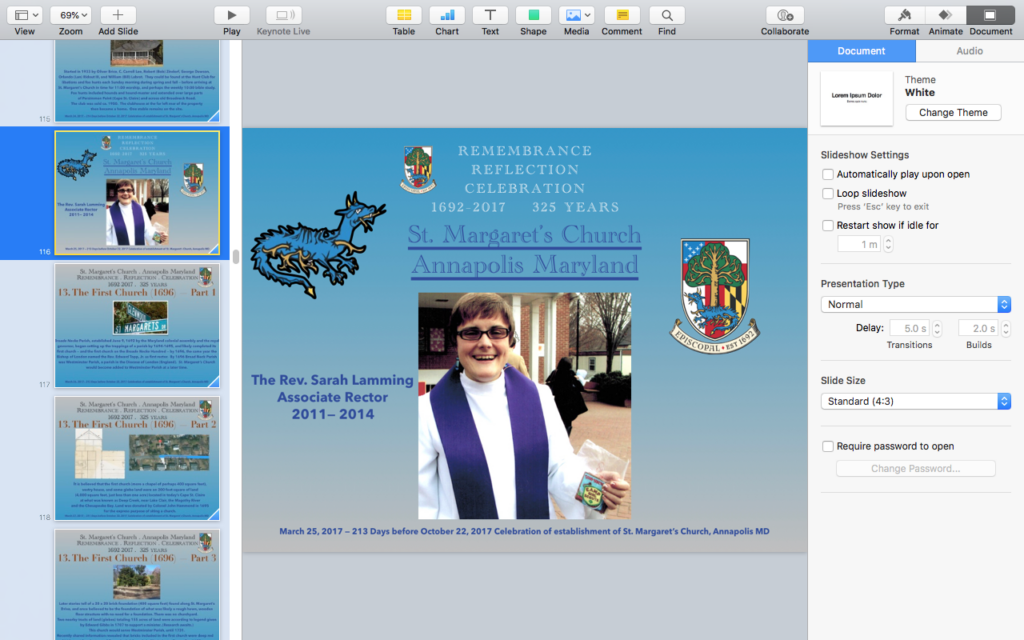Enable Restart show if idle for
This screenshot has width=1024, height=640.
[x=828, y=225]
